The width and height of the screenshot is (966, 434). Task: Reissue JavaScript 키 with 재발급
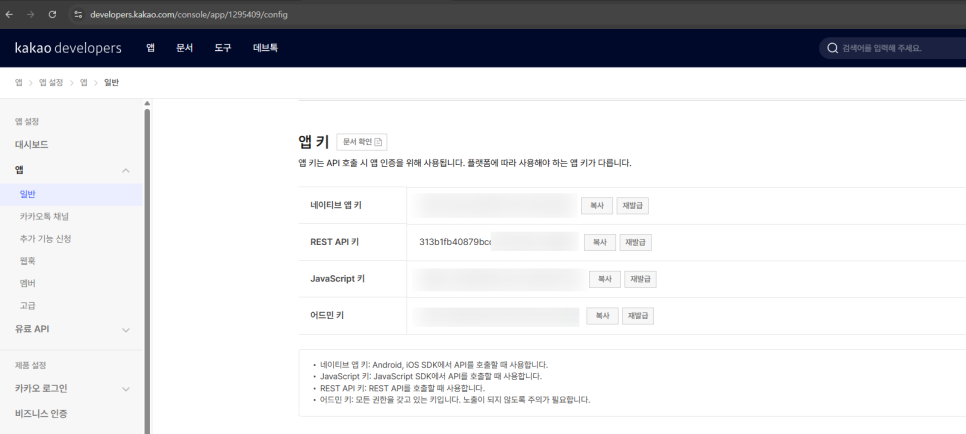pyautogui.click(x=641, y=279)
